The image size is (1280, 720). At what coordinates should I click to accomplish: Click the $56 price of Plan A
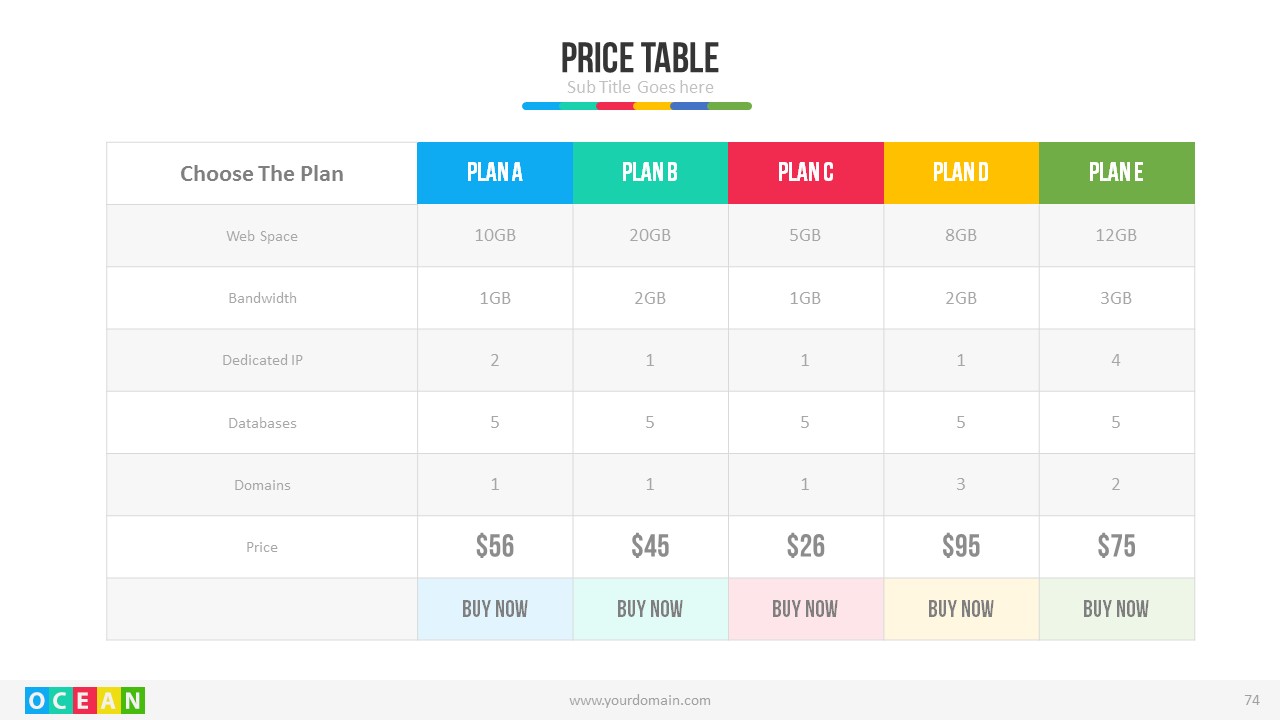495,546
